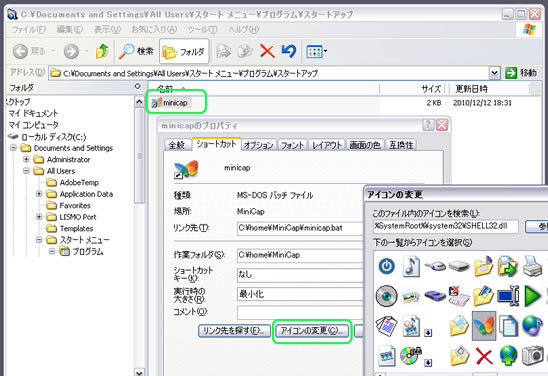Click the red X Delete toolbar icon

[x=267, y=52]
